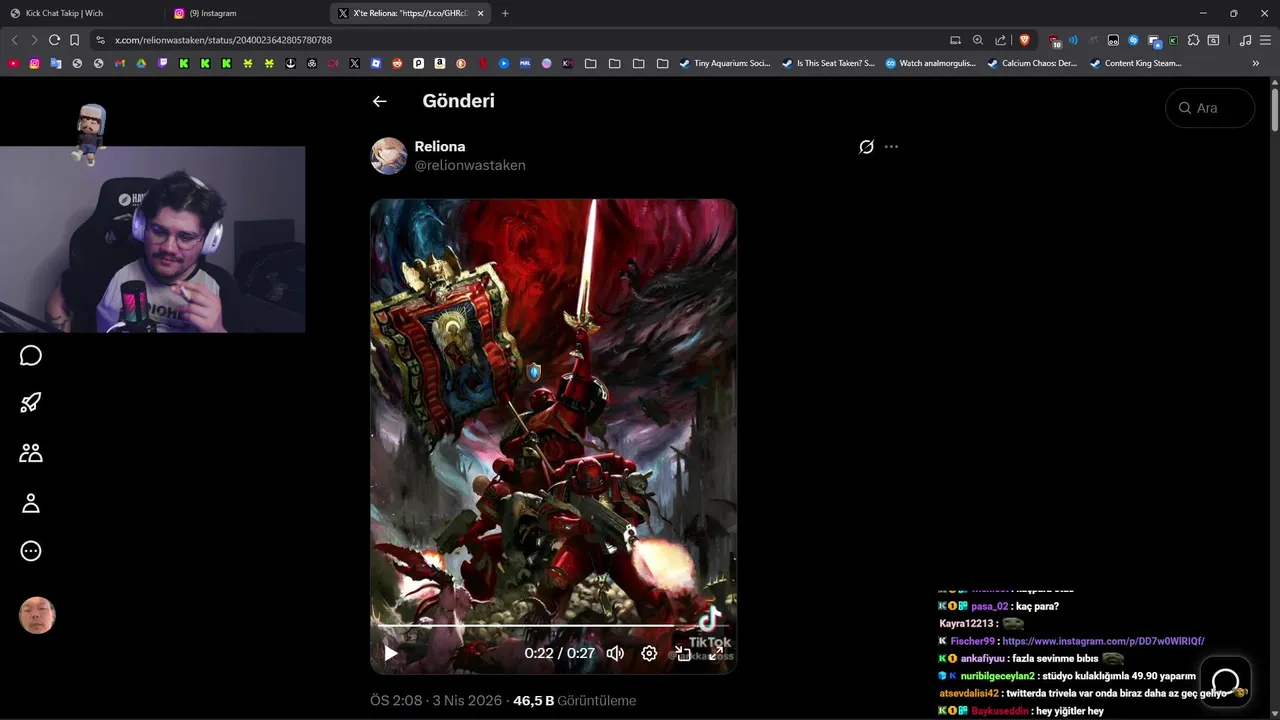This screenshot has width=1280, height=720.
Task: Open the three-dot more menu on the post
Action: point(891,146)
